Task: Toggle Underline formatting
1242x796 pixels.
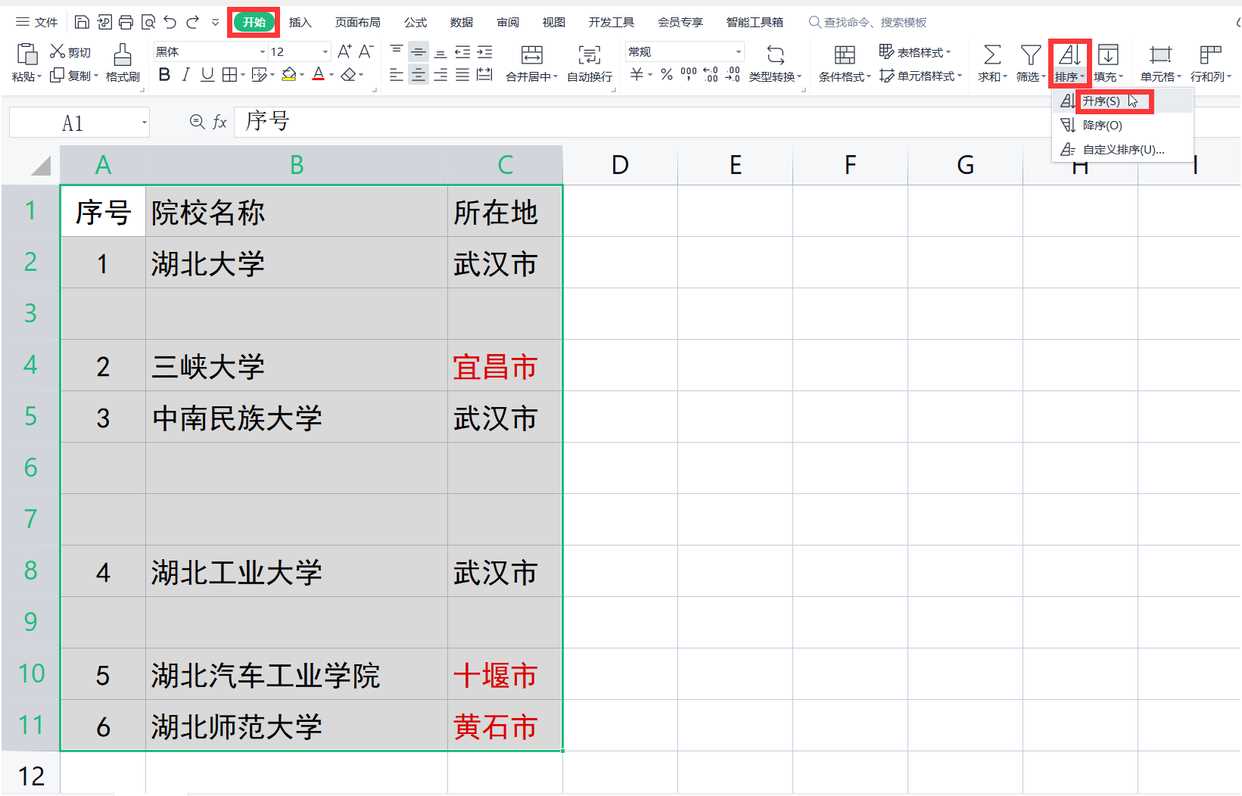Action: point(207,75)
